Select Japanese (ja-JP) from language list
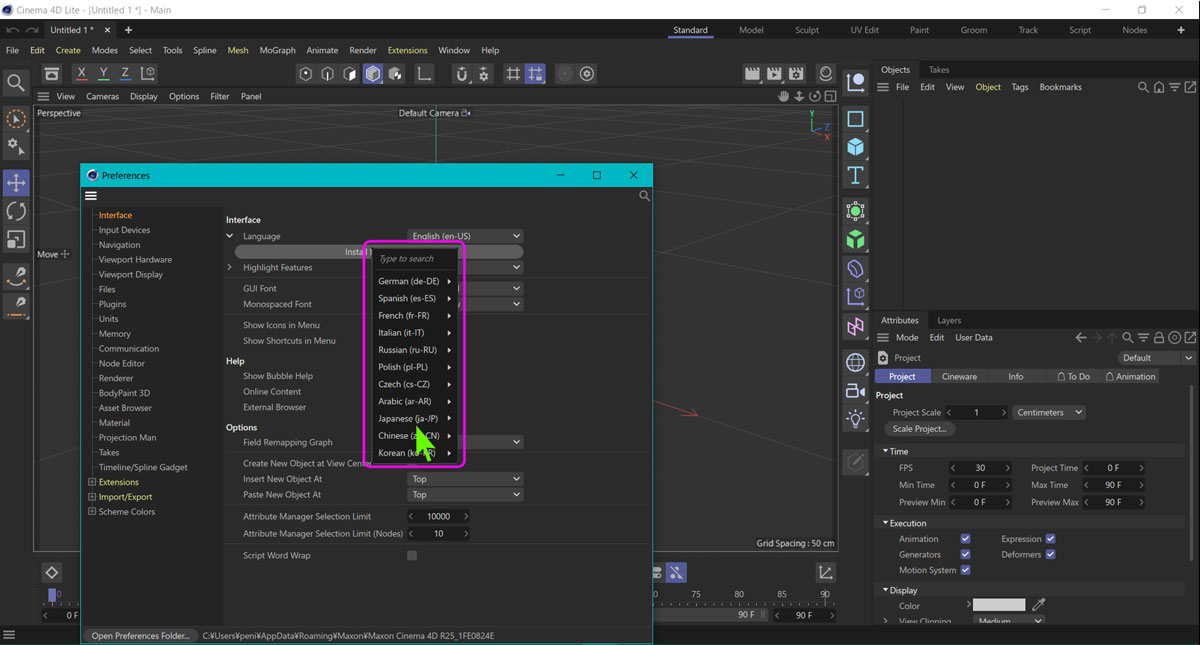 pos(408,418)
